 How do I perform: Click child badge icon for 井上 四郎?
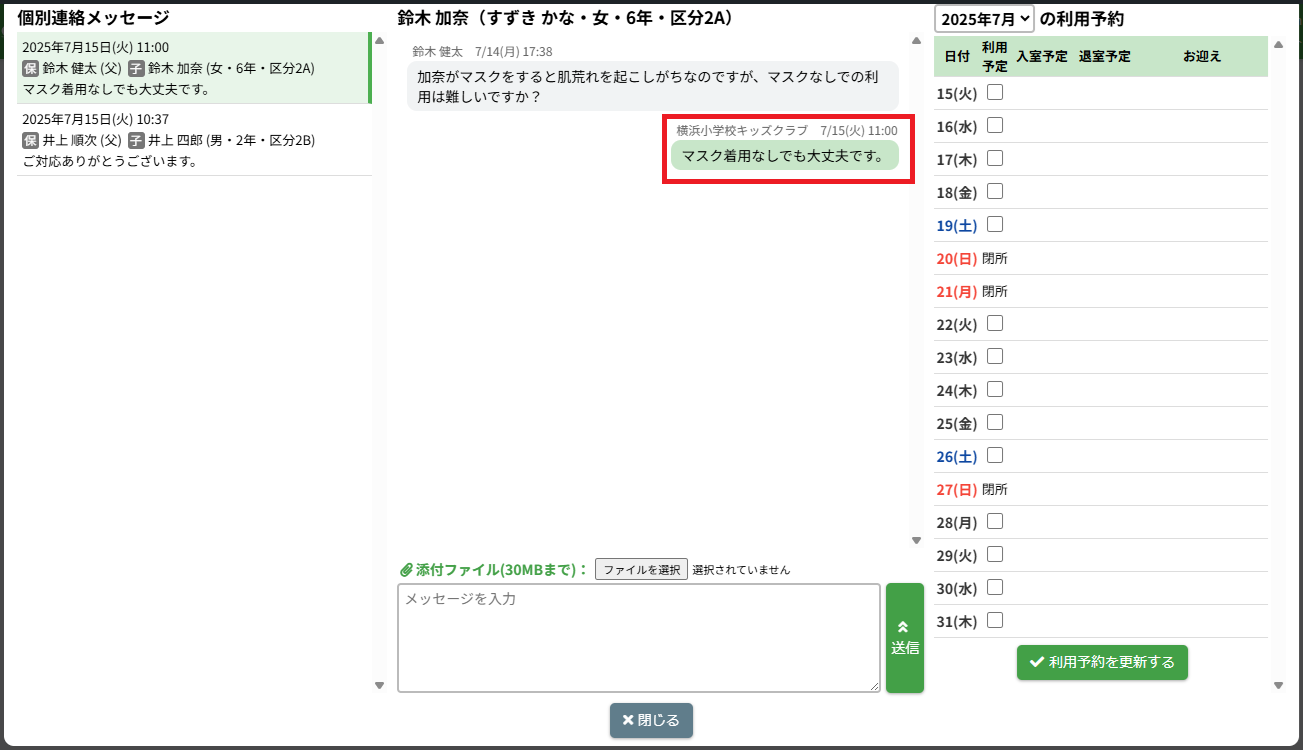[x=136, y=140]
